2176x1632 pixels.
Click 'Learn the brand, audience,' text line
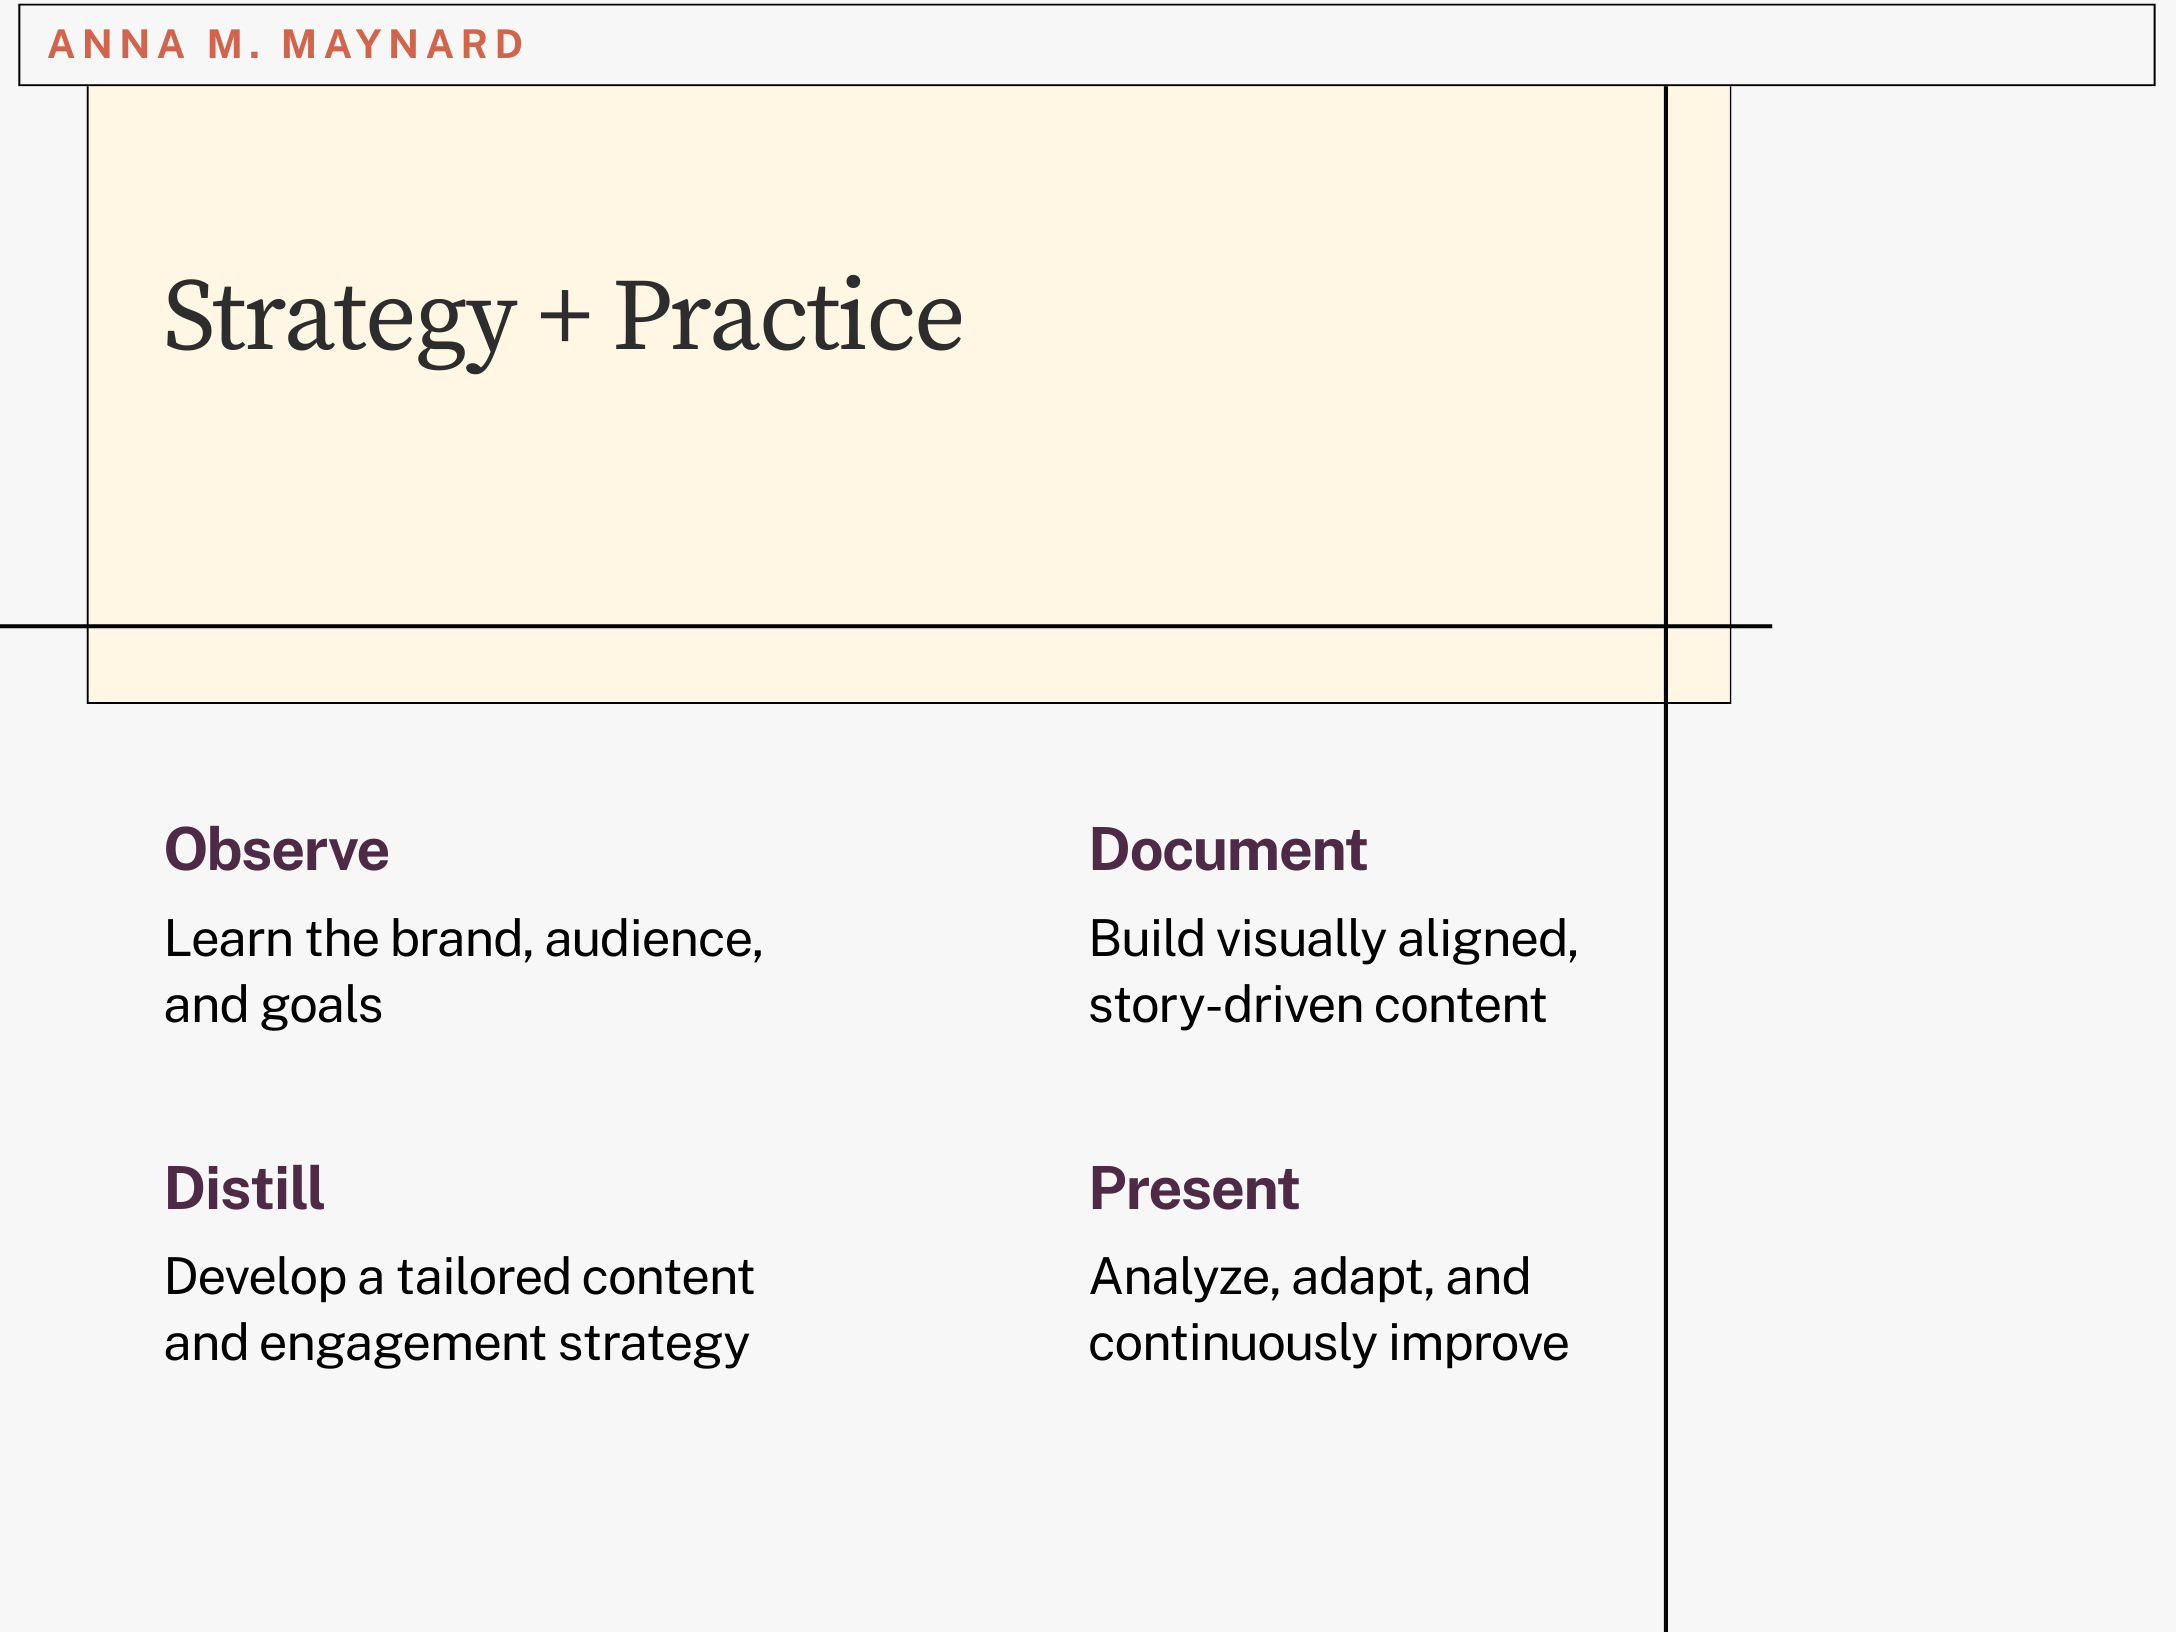click(463, 940)
